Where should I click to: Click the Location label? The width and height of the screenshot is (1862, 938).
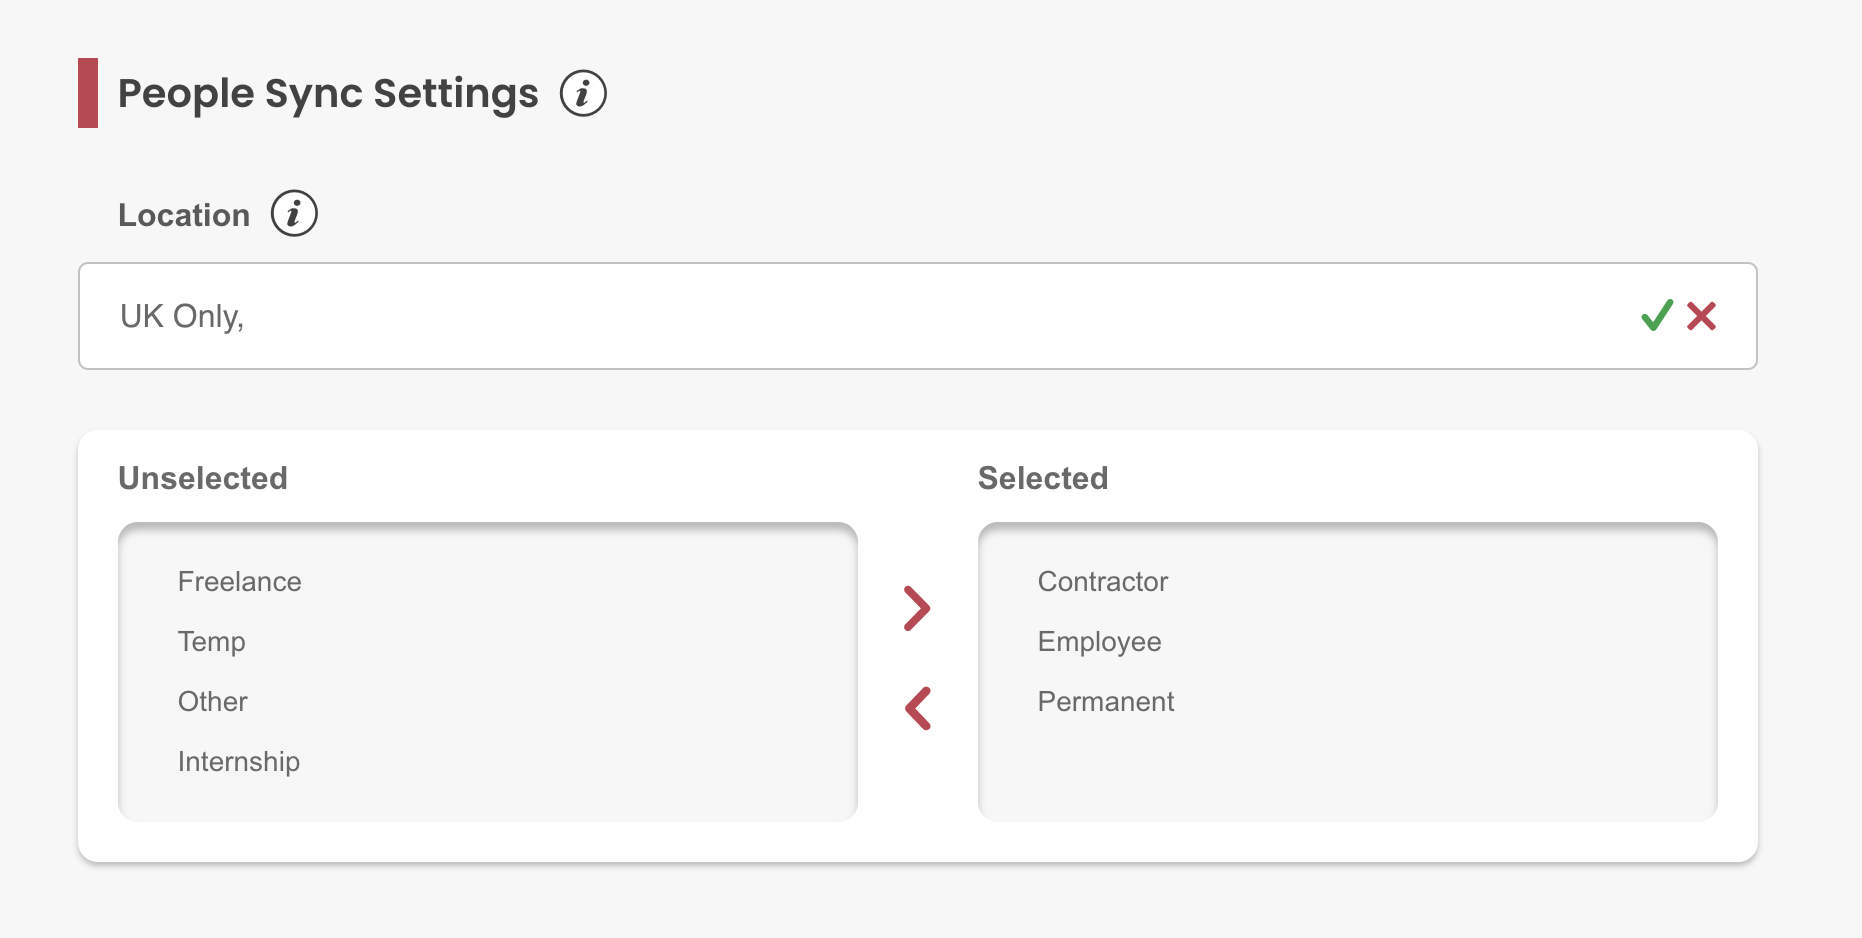(184, 215)
